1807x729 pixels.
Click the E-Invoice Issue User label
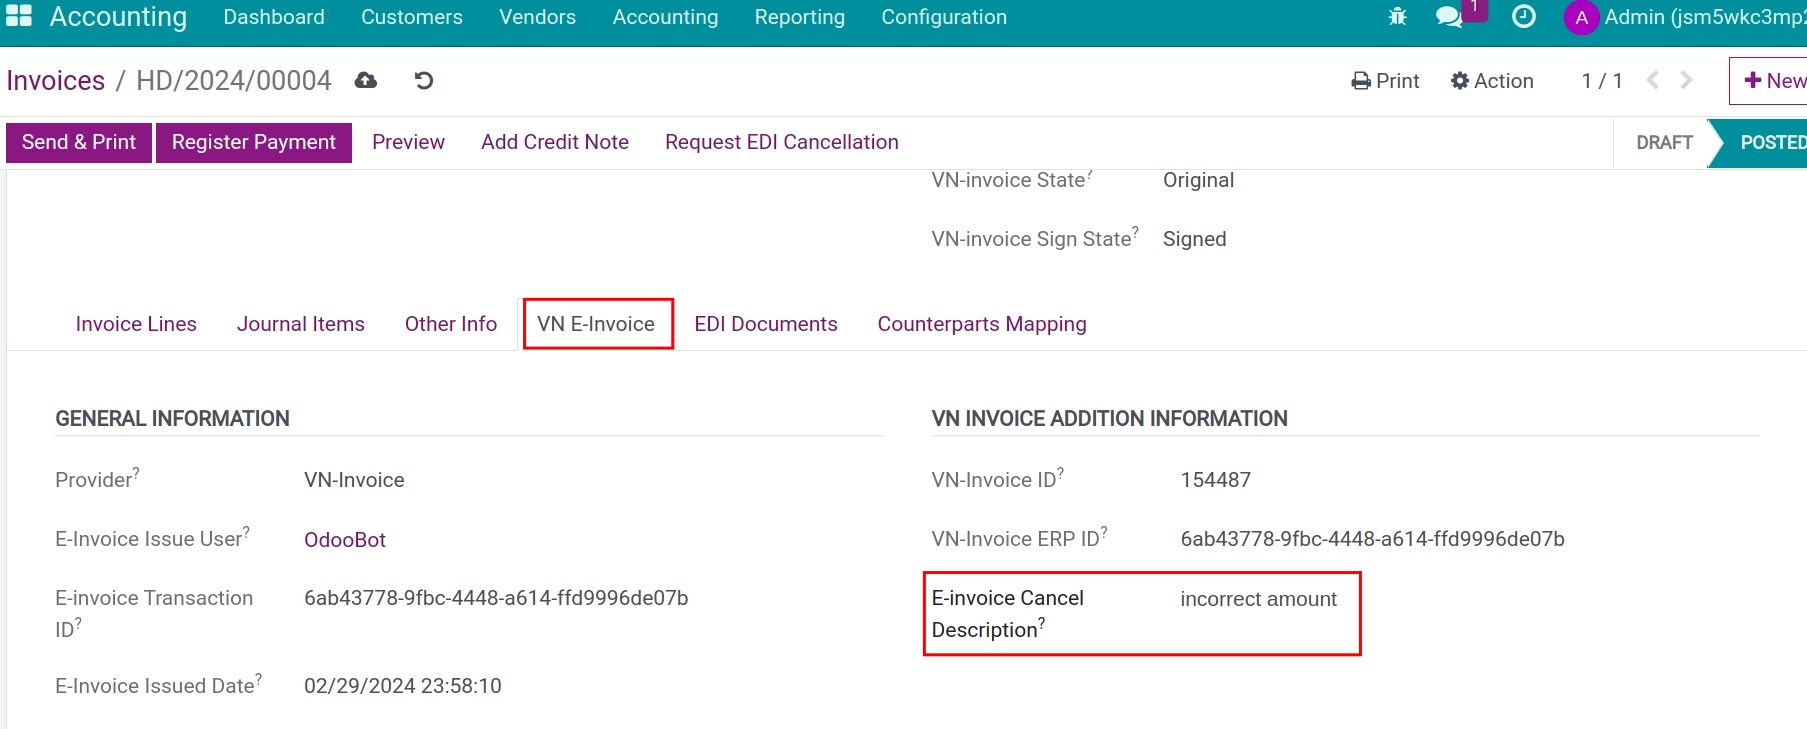coord(152,539)
